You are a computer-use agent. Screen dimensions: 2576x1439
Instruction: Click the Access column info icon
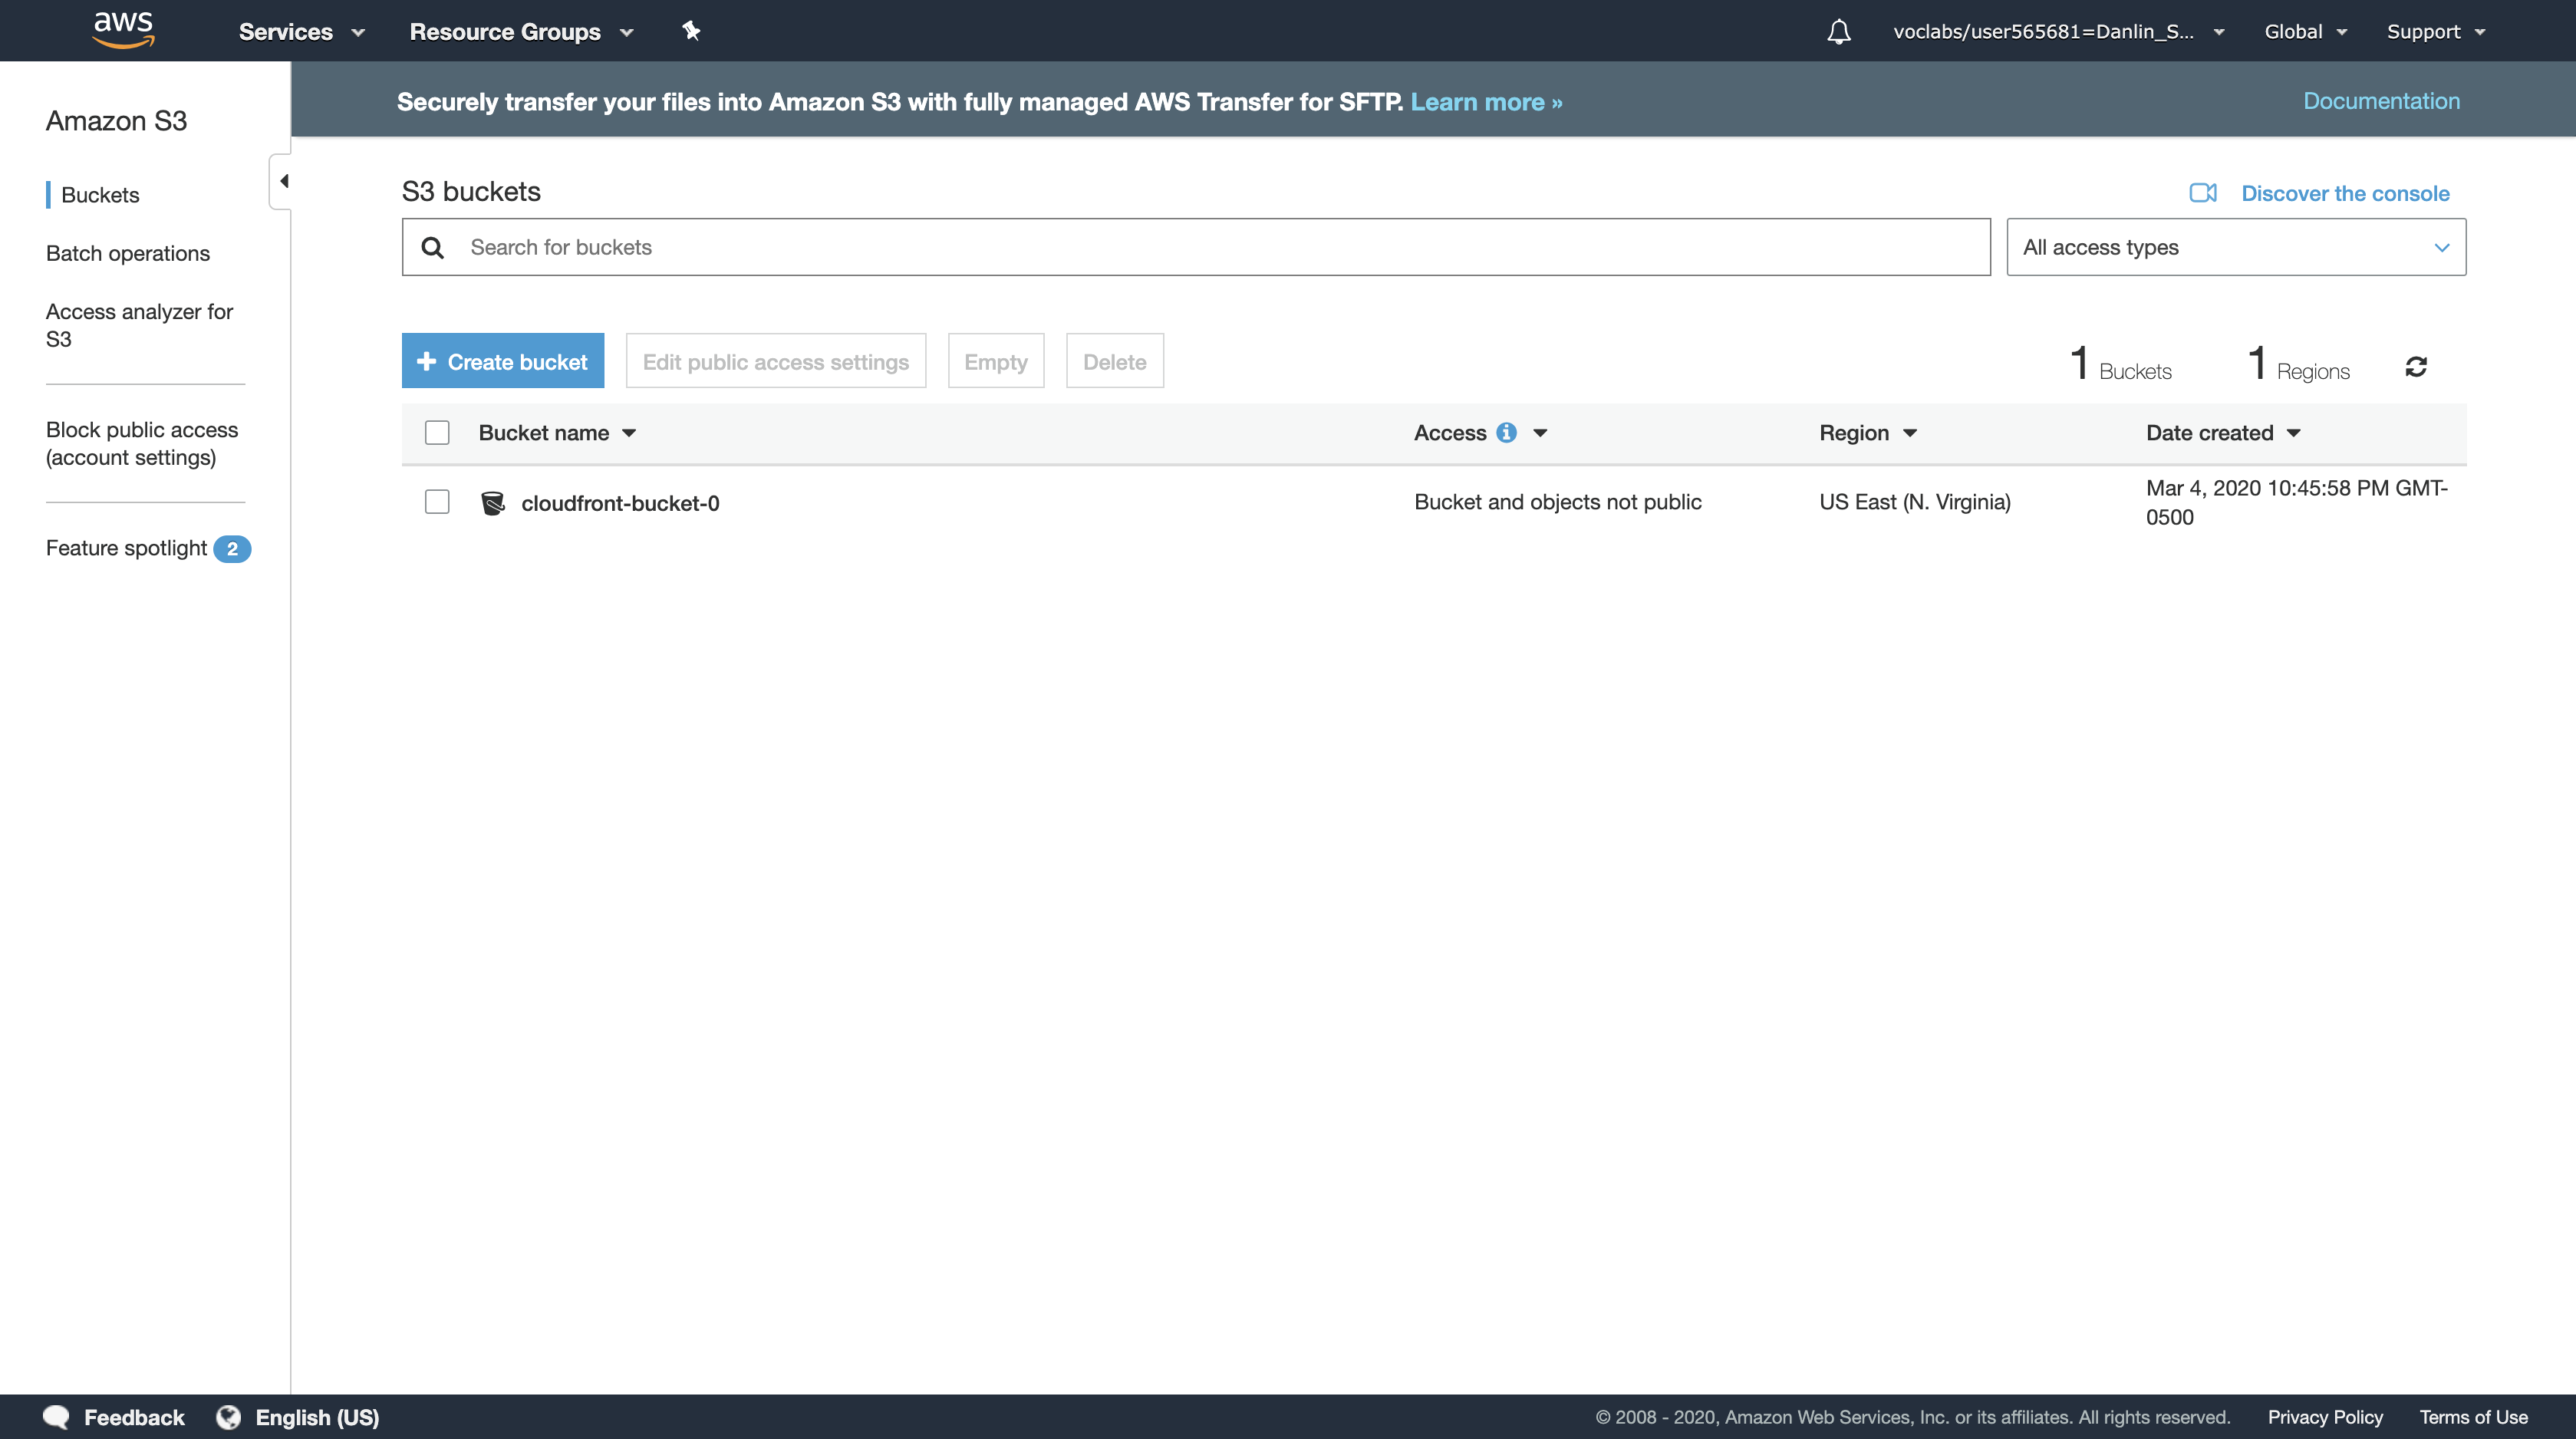(1506, 433)
